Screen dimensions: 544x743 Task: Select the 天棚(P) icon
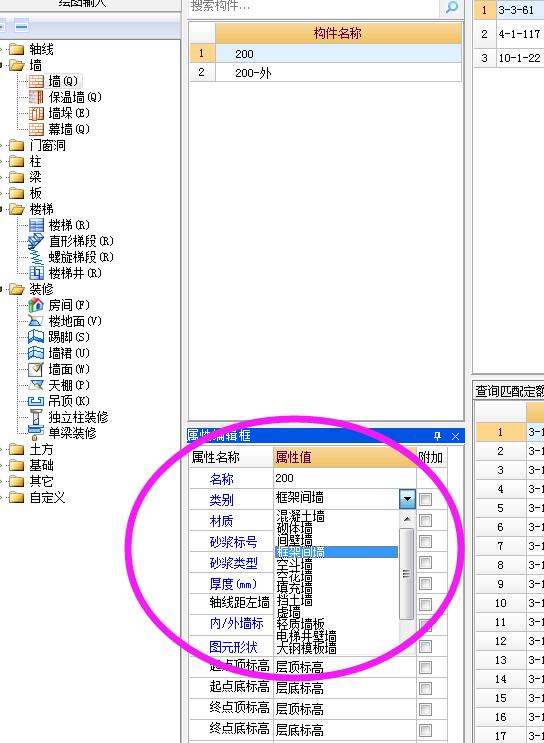click(x=36, y=385)
